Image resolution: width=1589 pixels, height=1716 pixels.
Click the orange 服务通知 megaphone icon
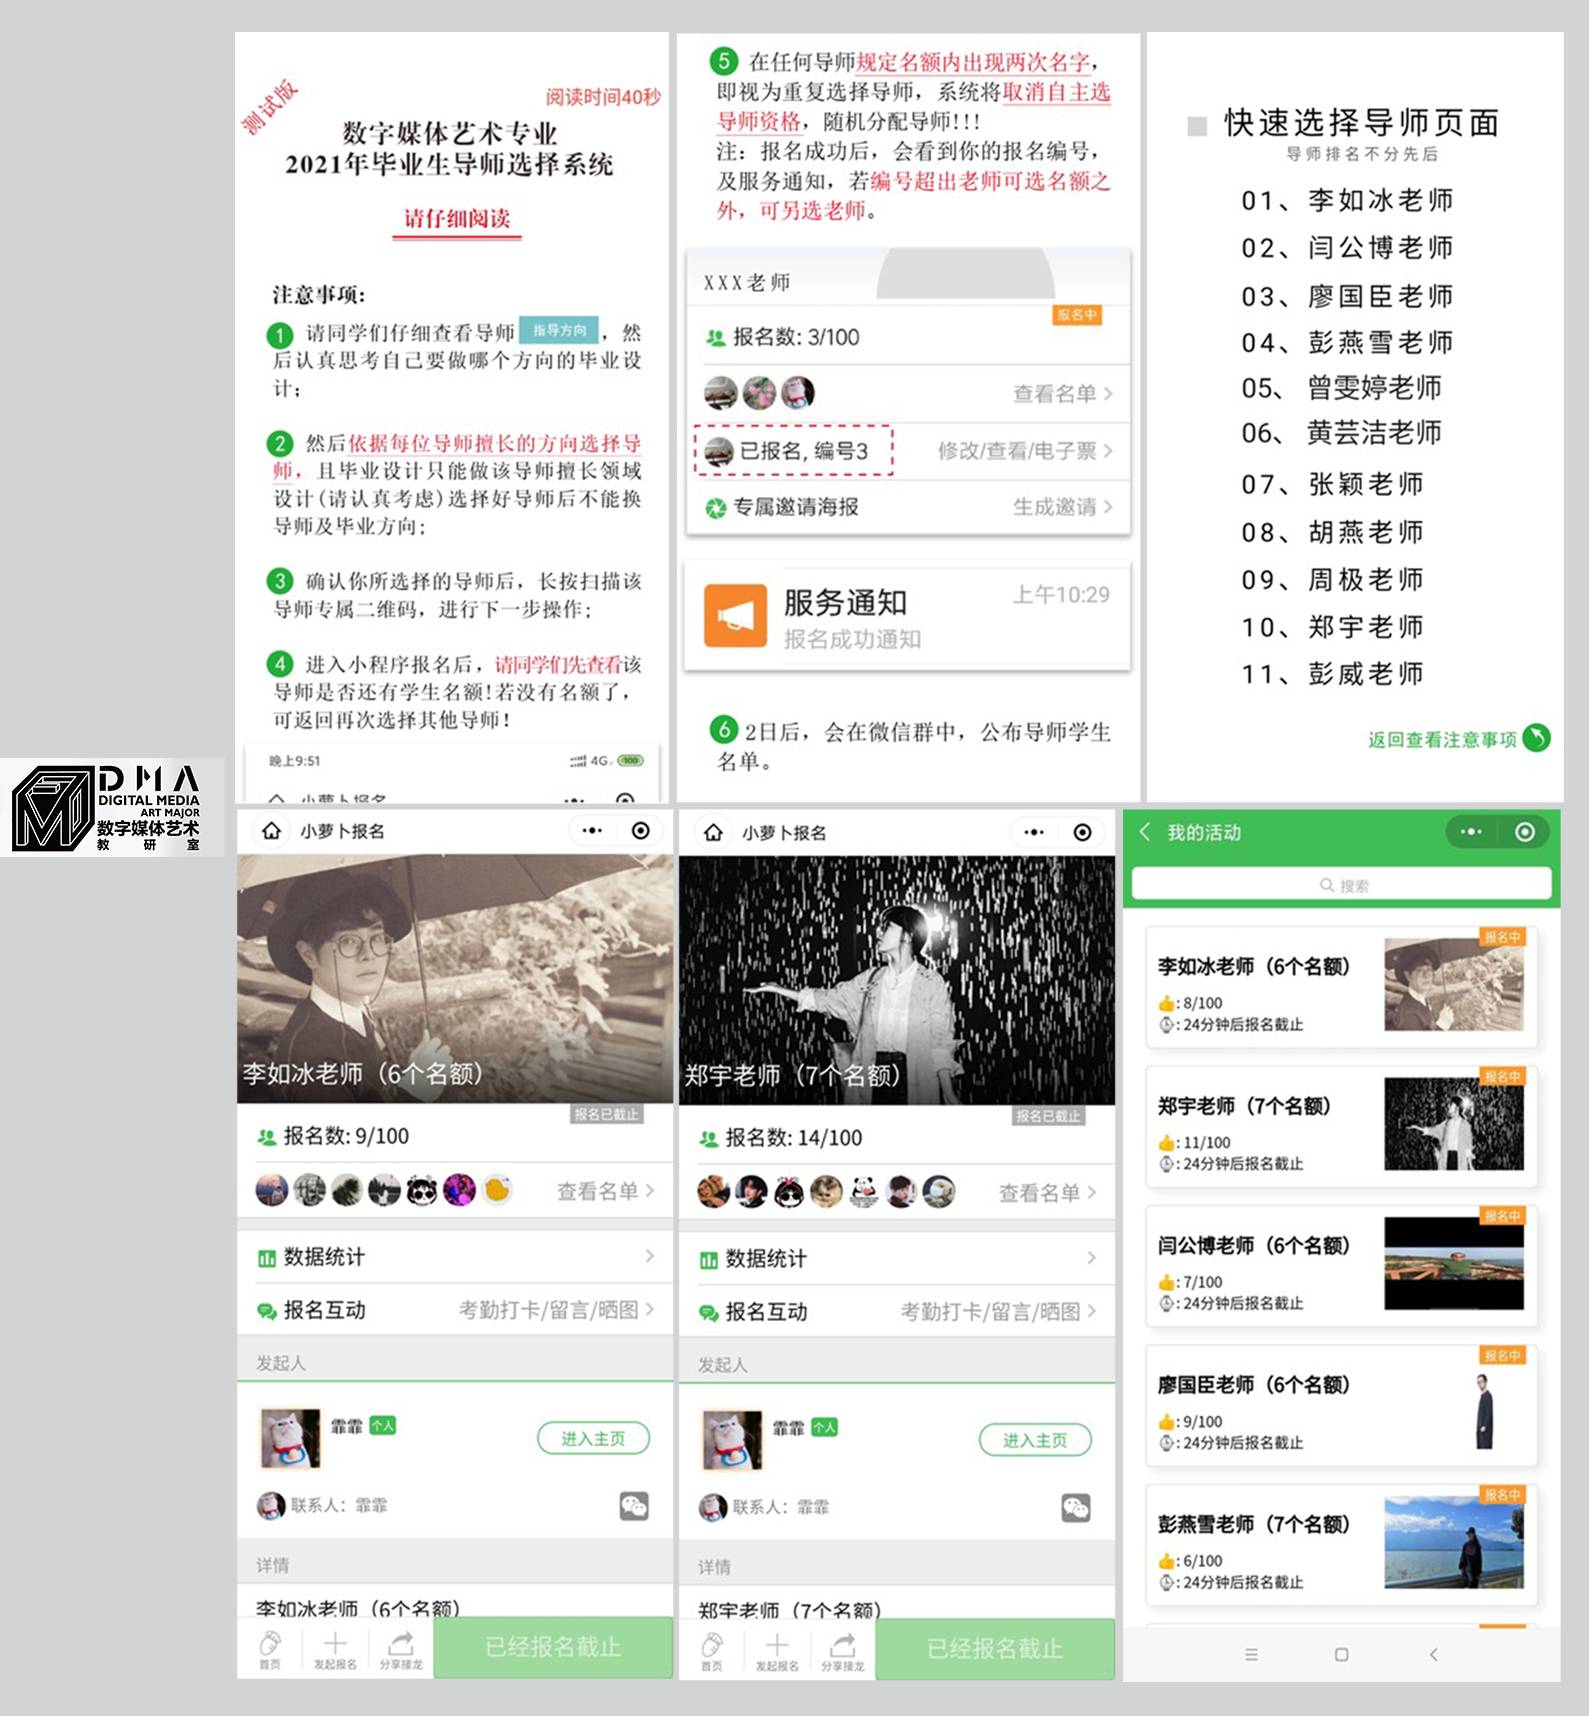(735, 616)
